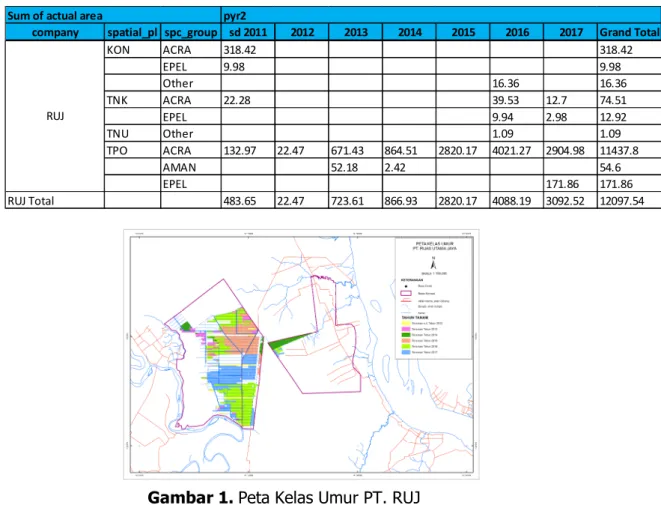This screenshot has height=505, width=661.
Task: Click the "2016" column header
Action: [517, 32]
